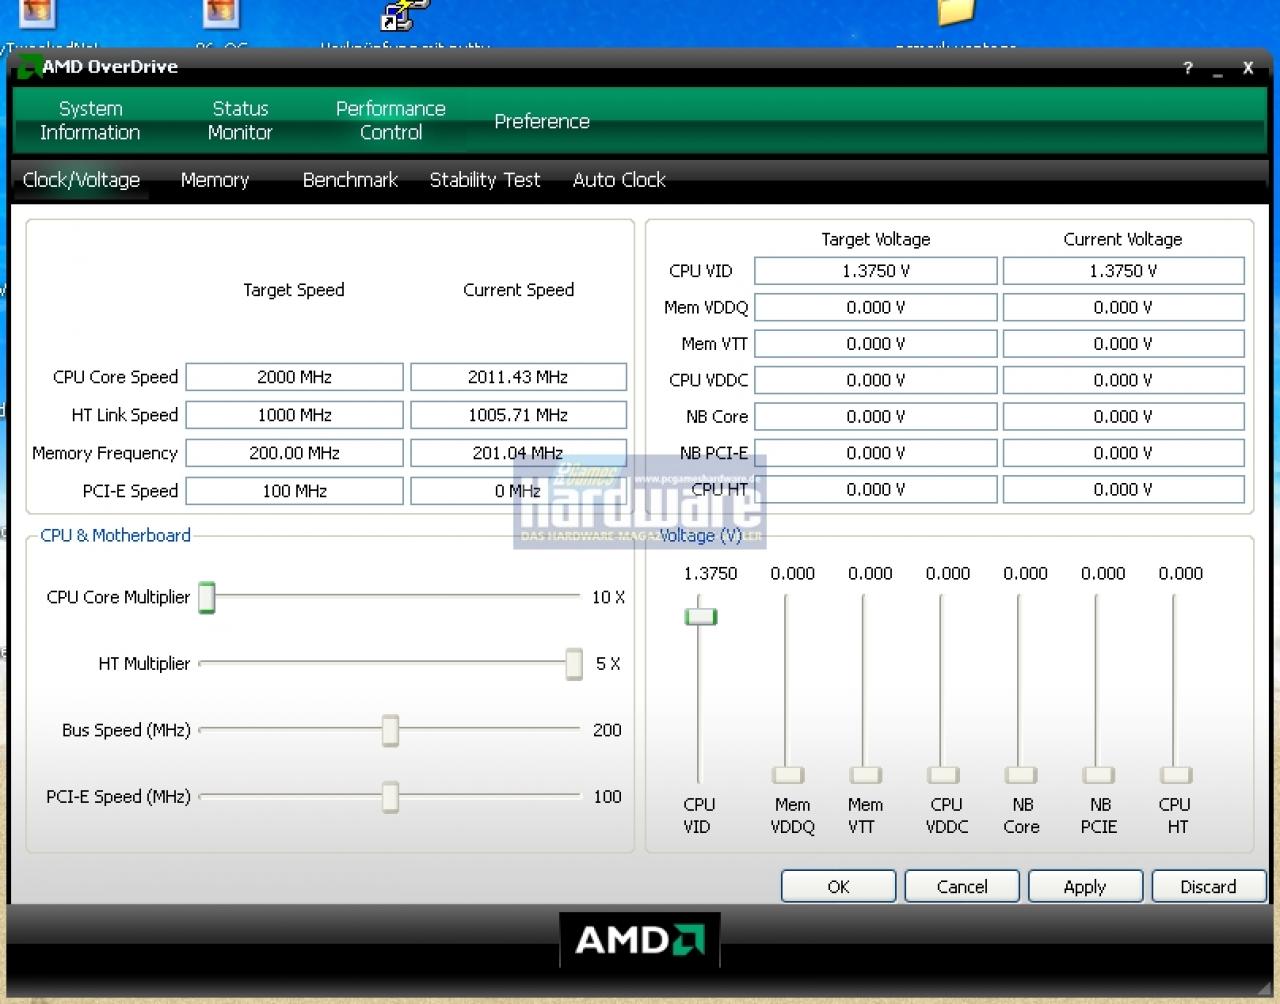Click the CPU VID voltage slider handle
The image size is (1280, 1004).
point(701,616)
